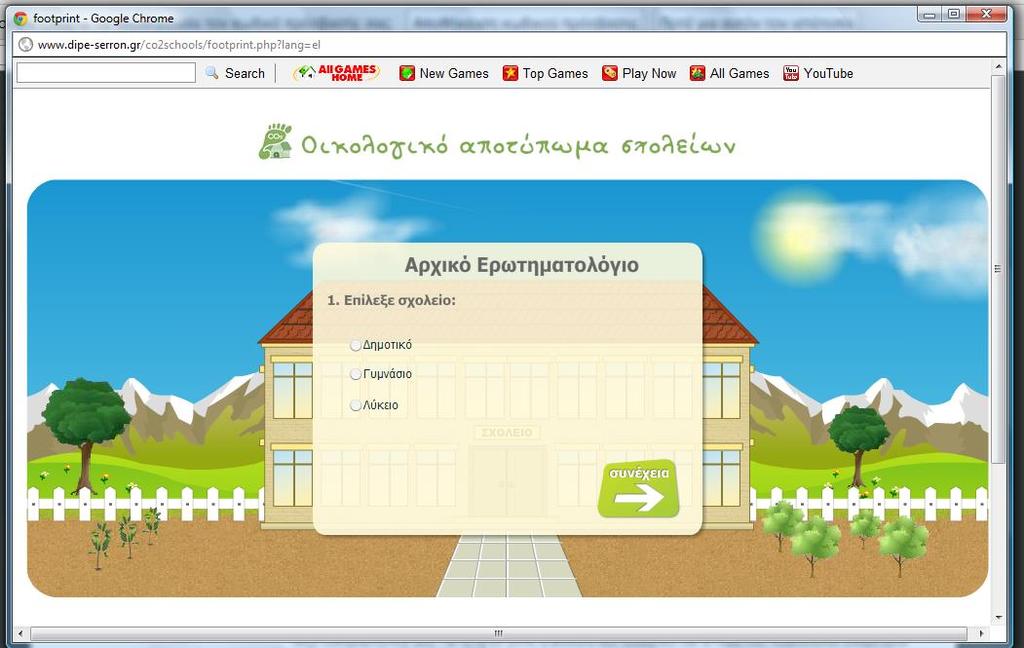
Task: Open the Top Games toolbar link
Action: click(x=545, y=73)
